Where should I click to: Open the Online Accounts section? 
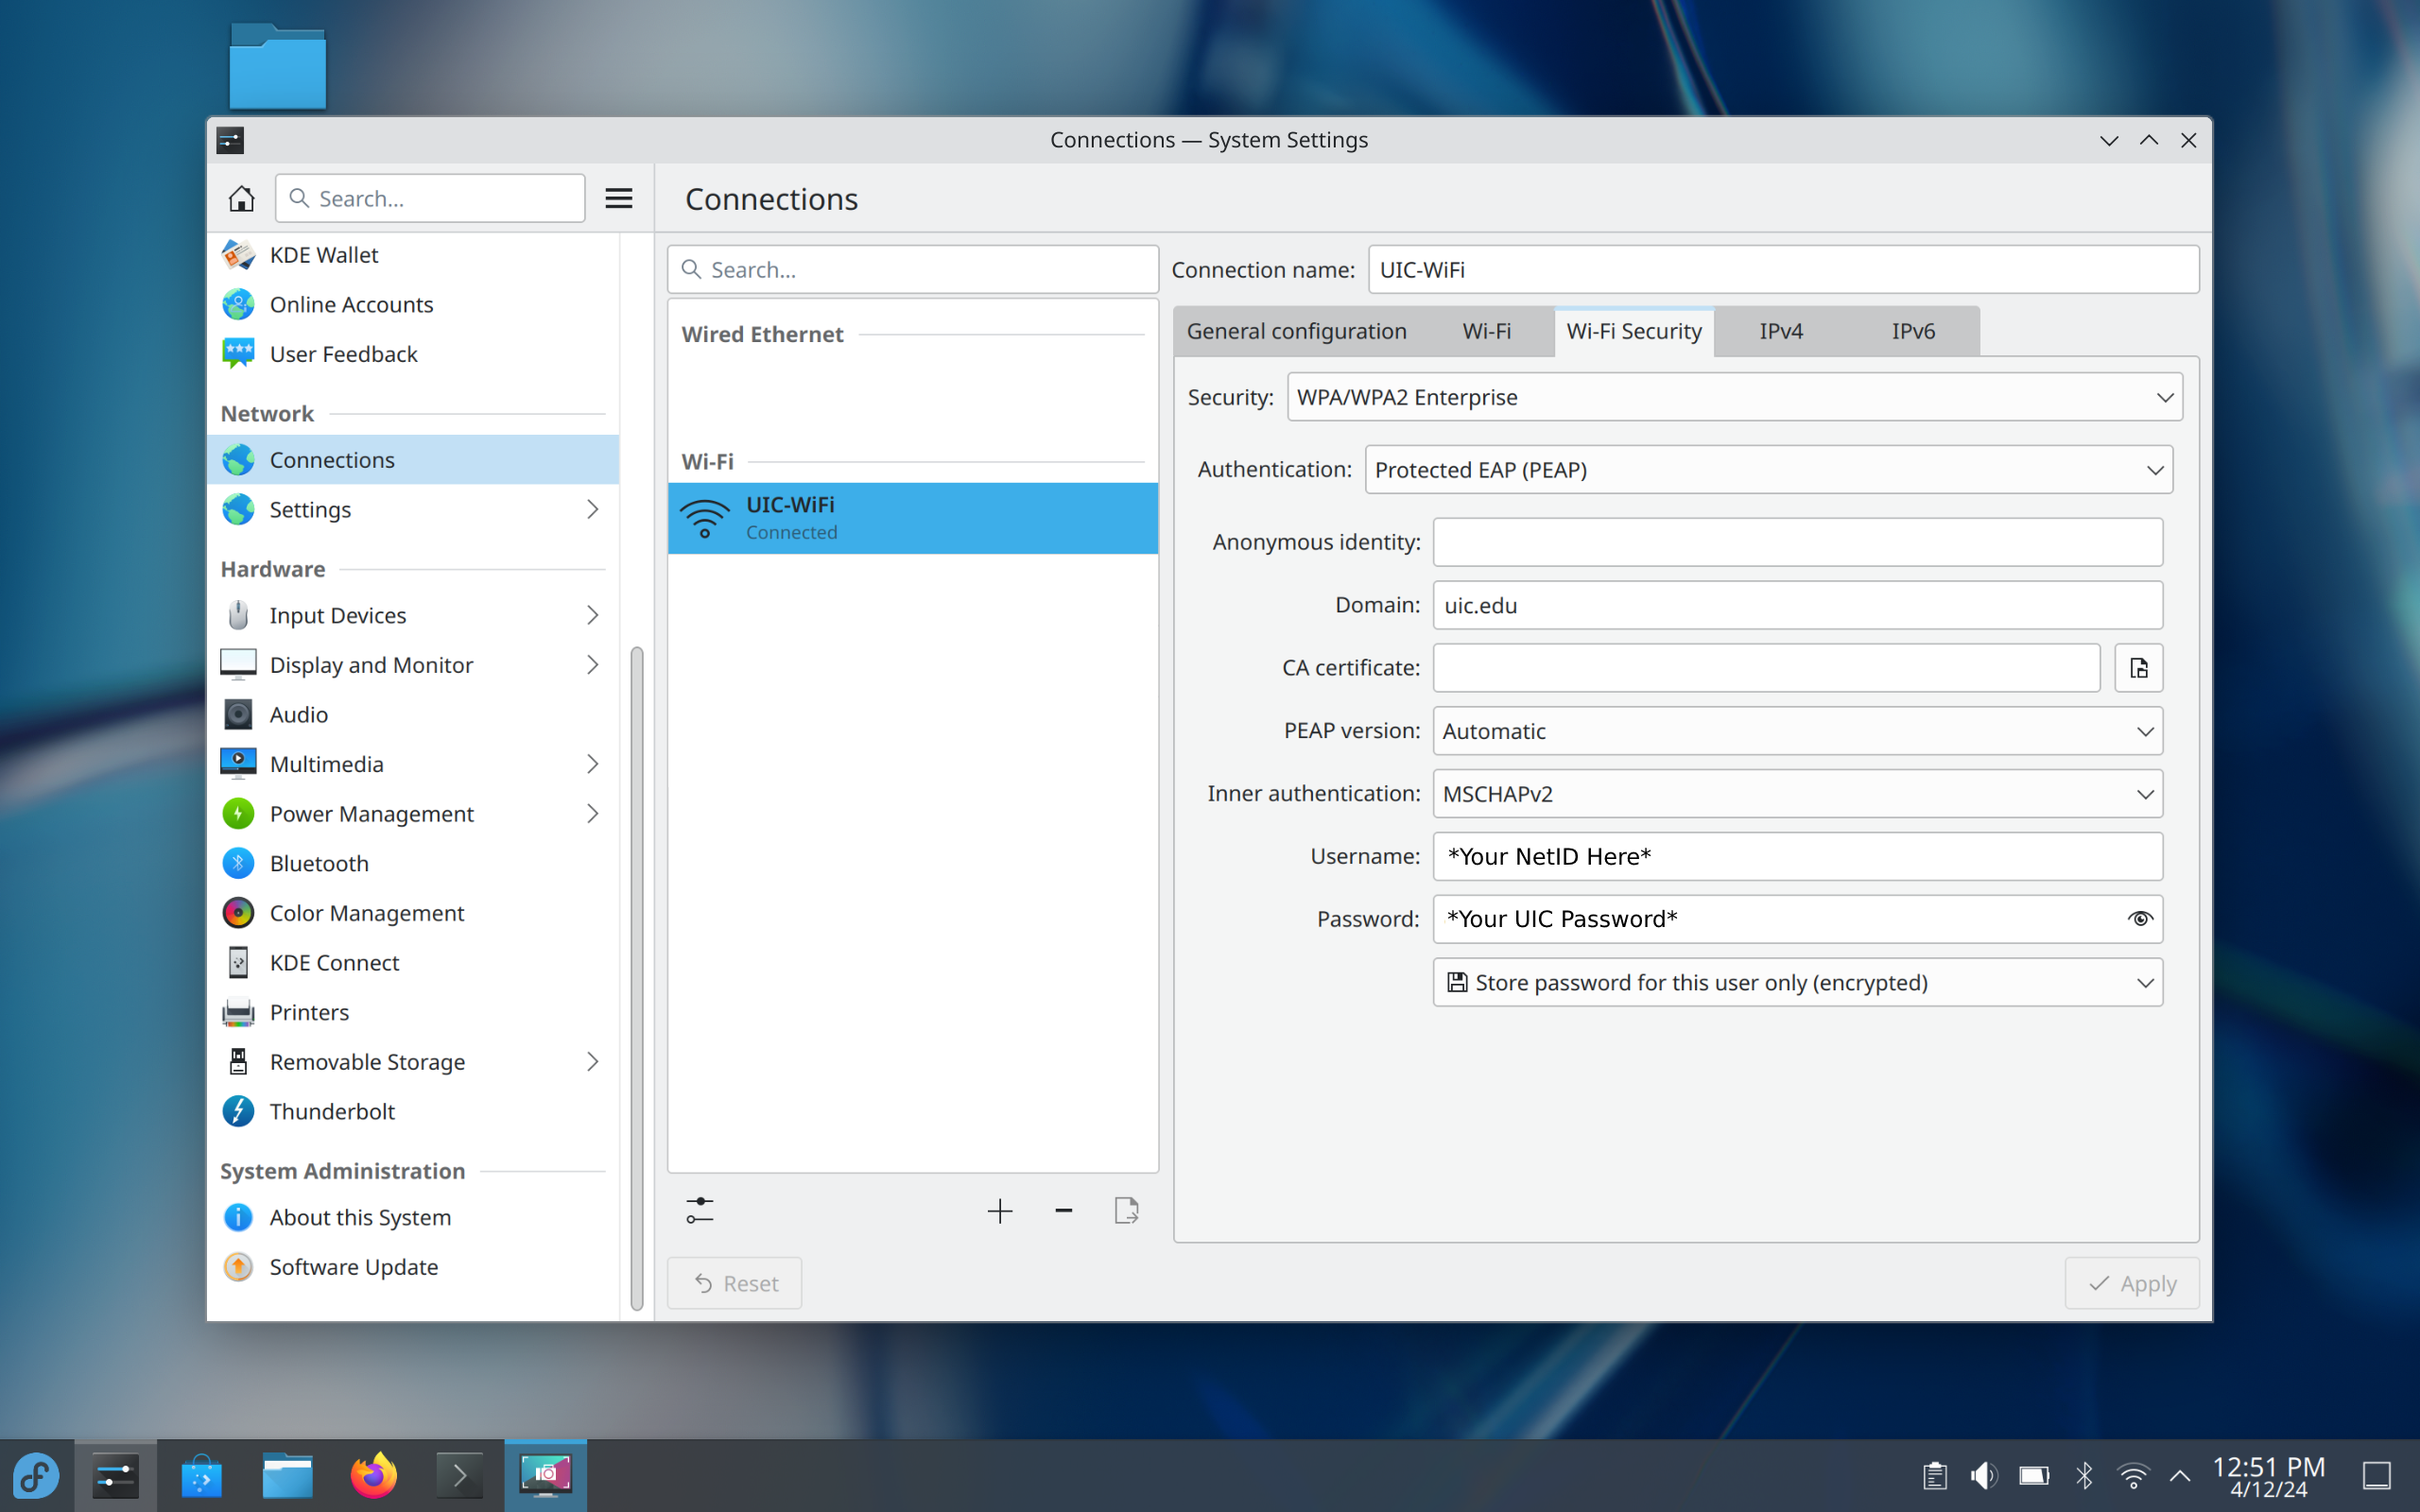click(x=413, y=304)
